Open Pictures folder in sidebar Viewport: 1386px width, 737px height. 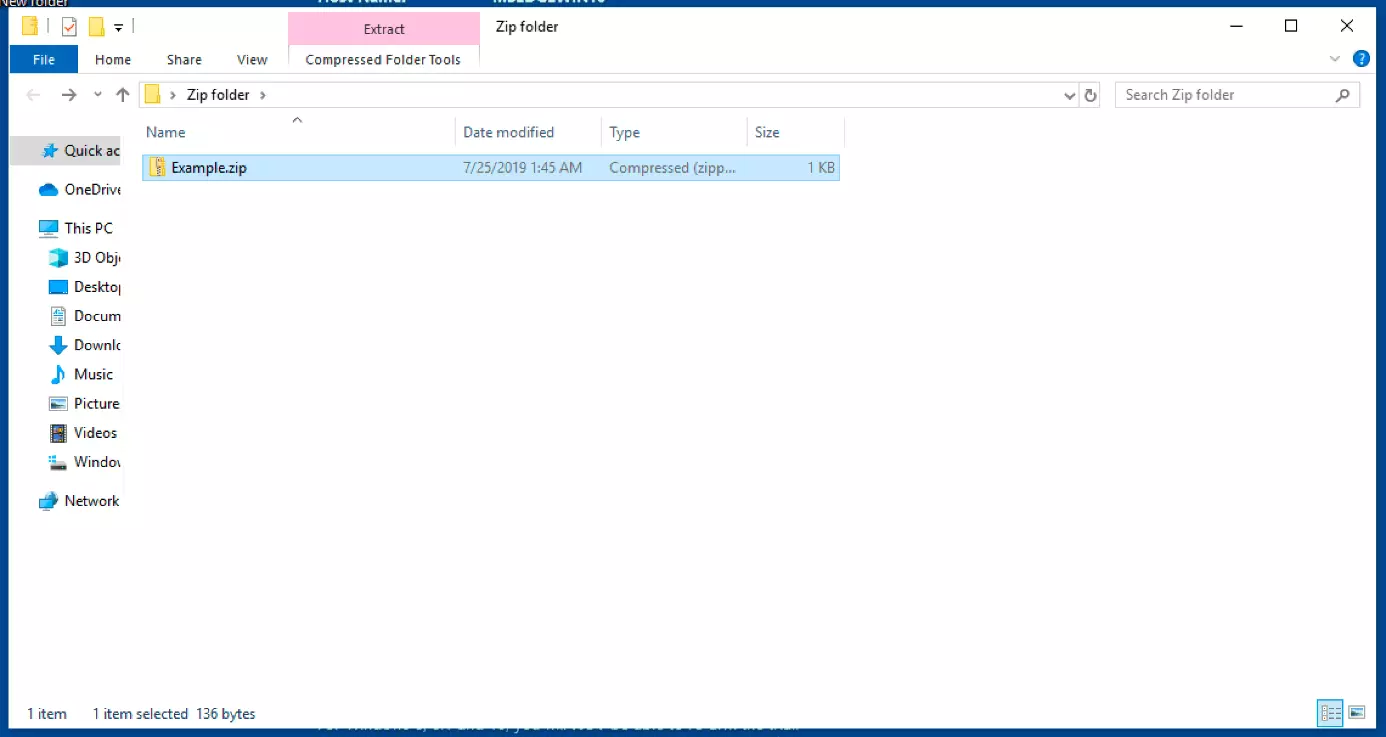85,404
